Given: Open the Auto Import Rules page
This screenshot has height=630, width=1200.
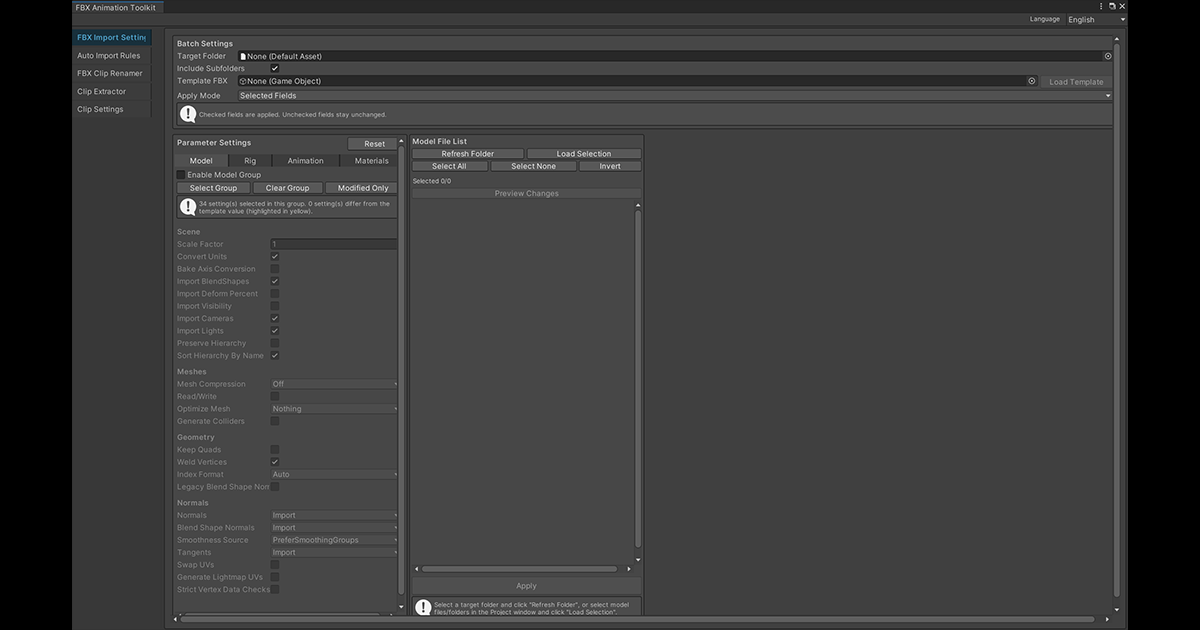Looking at the screenshot, I should 112,56.
